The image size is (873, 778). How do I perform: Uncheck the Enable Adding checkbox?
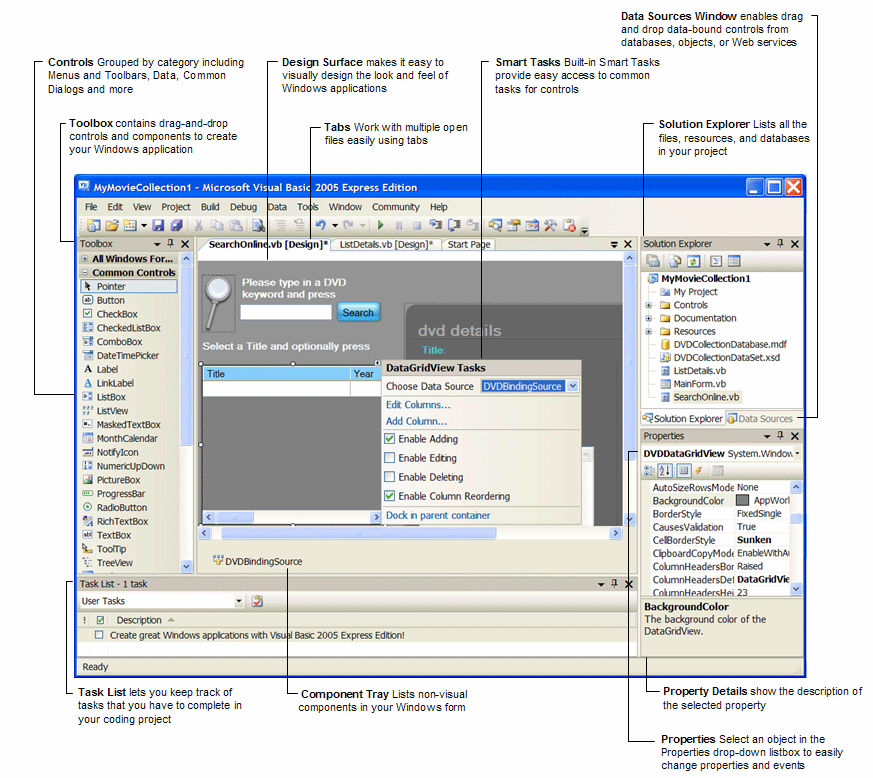tap(390, 439)
